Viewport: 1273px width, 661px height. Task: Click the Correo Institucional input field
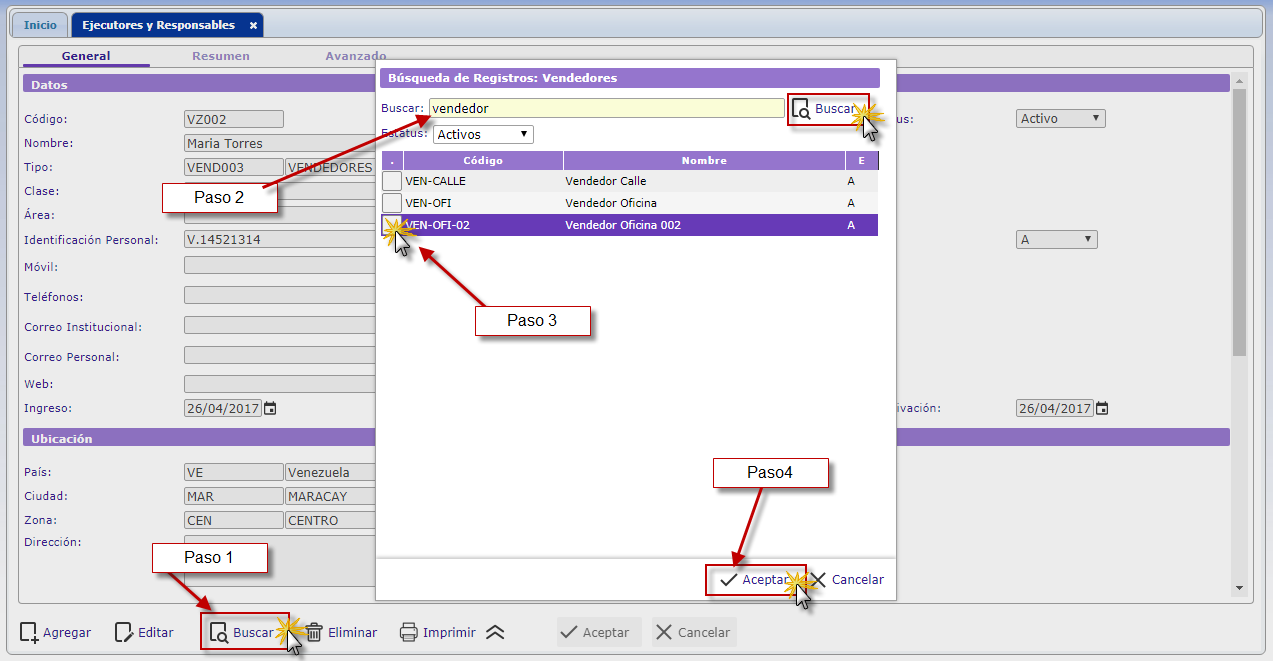(x=280, y=326)
